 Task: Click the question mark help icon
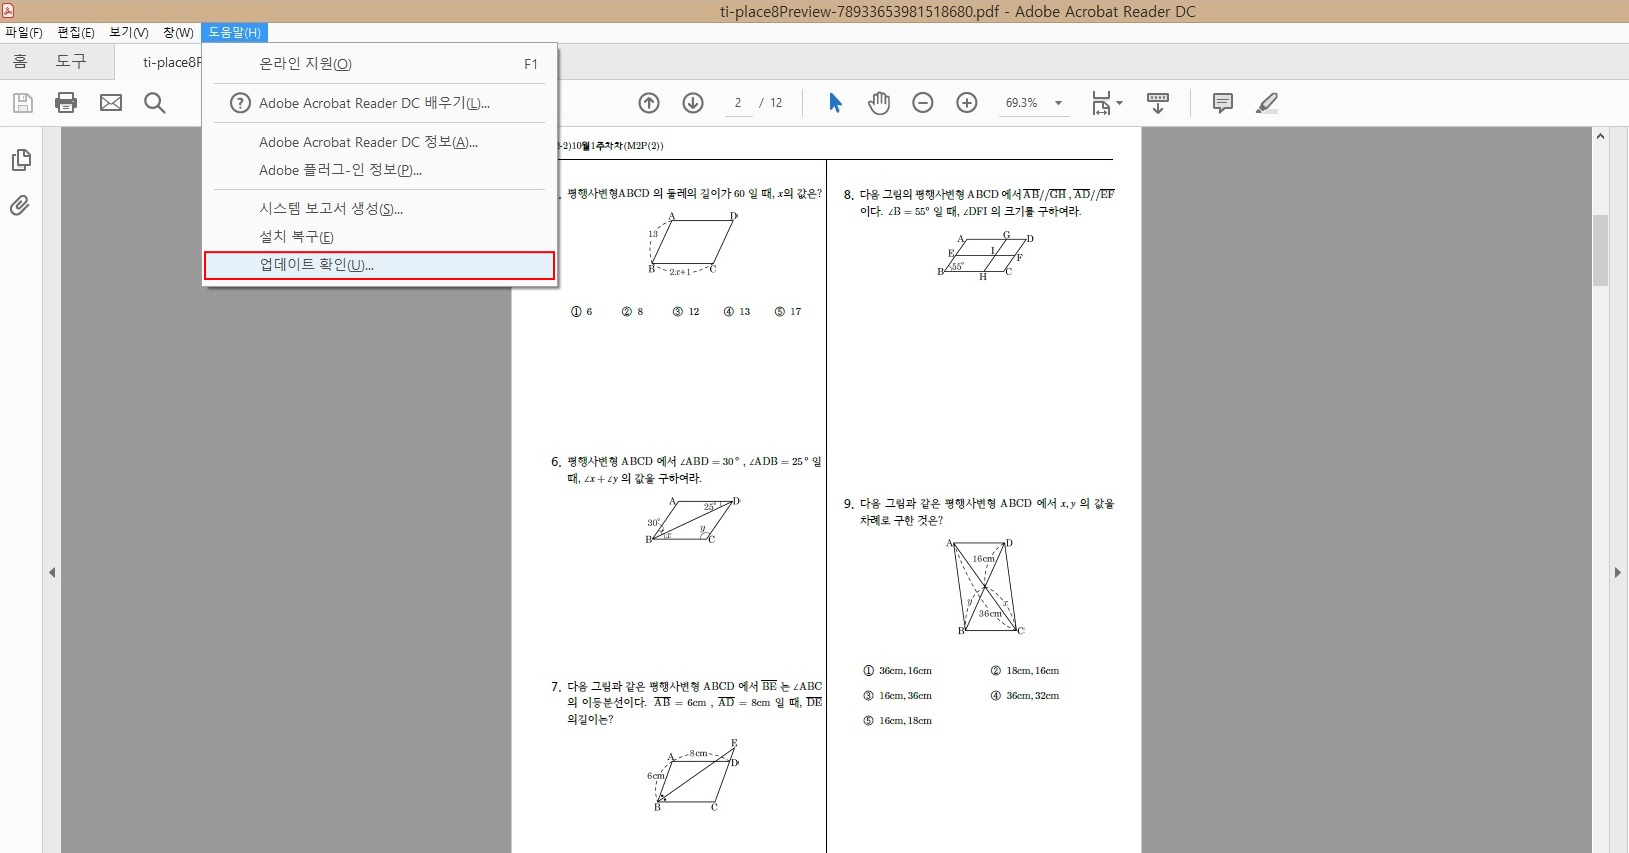coord(240,103)
